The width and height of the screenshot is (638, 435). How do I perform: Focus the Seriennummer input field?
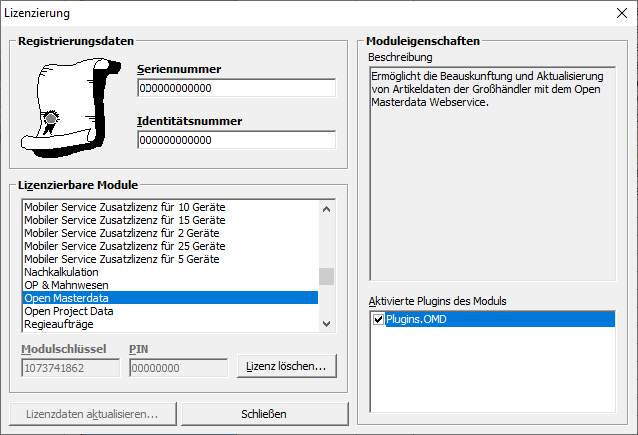click(x=236, y=88)
